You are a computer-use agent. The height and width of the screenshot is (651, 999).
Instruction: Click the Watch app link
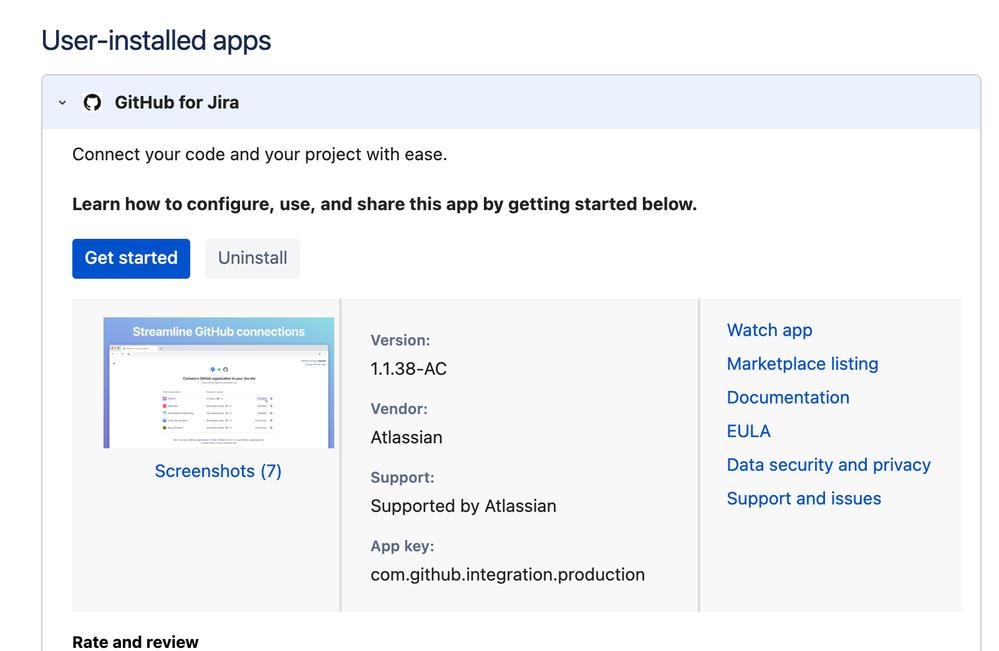pyautogui.click(x=770, y=330)
